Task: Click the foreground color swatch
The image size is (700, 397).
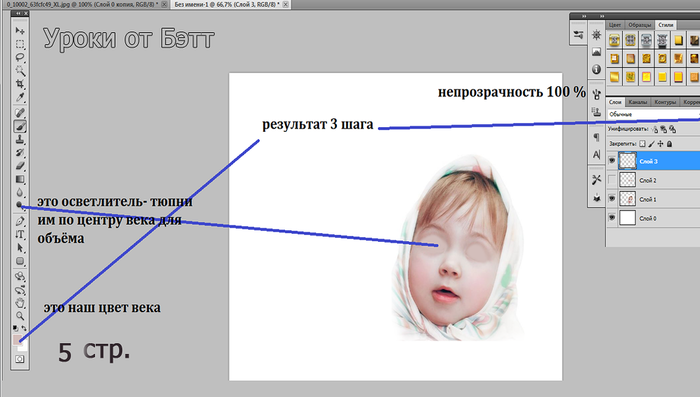Action: click(x=17, y=340)
